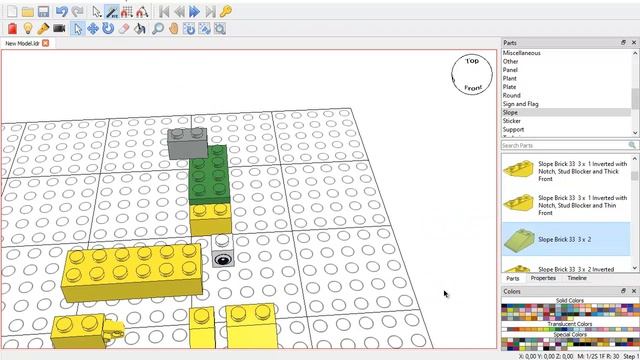Pick Slope Brick 33 3x1 Inverted Thin Front
Viewport: 640px width, 360px height.
point(566,205)
